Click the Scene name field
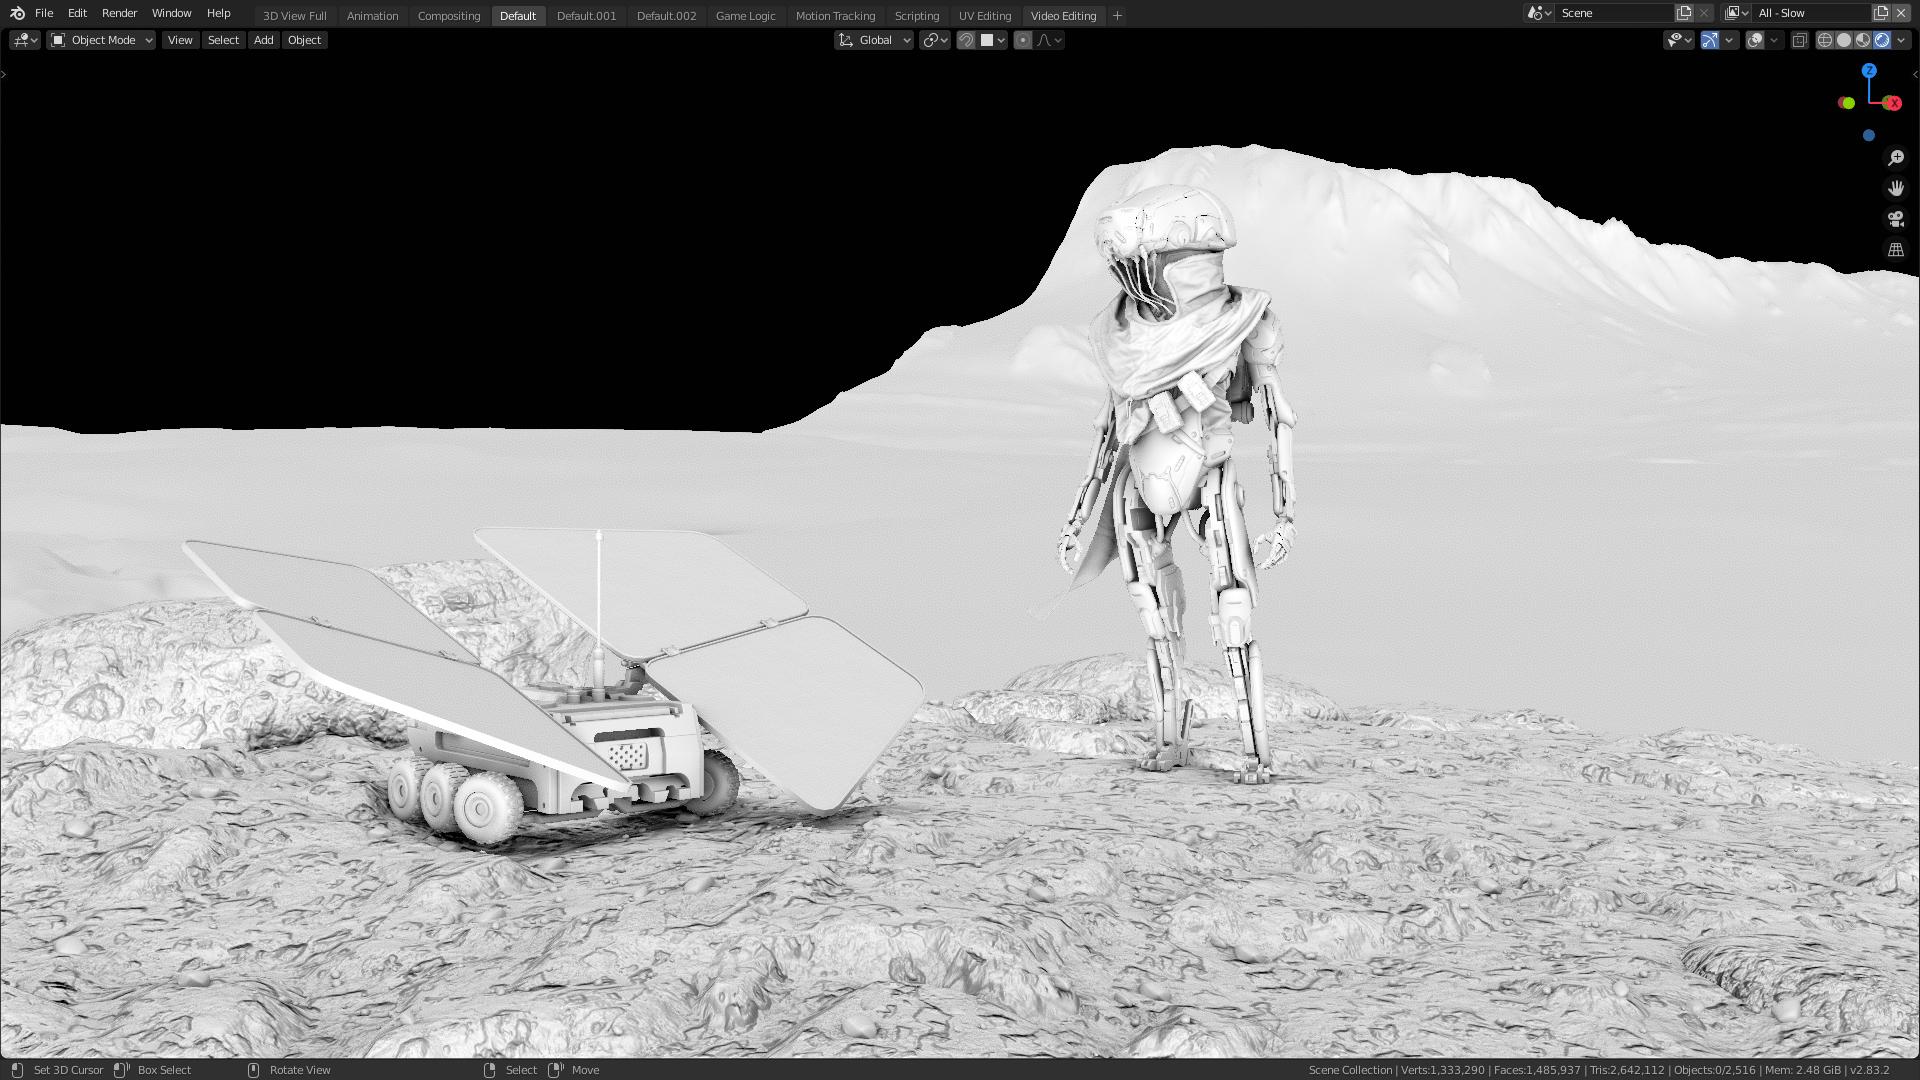Screen dimensions: 1920x1080 (1613, 13)
